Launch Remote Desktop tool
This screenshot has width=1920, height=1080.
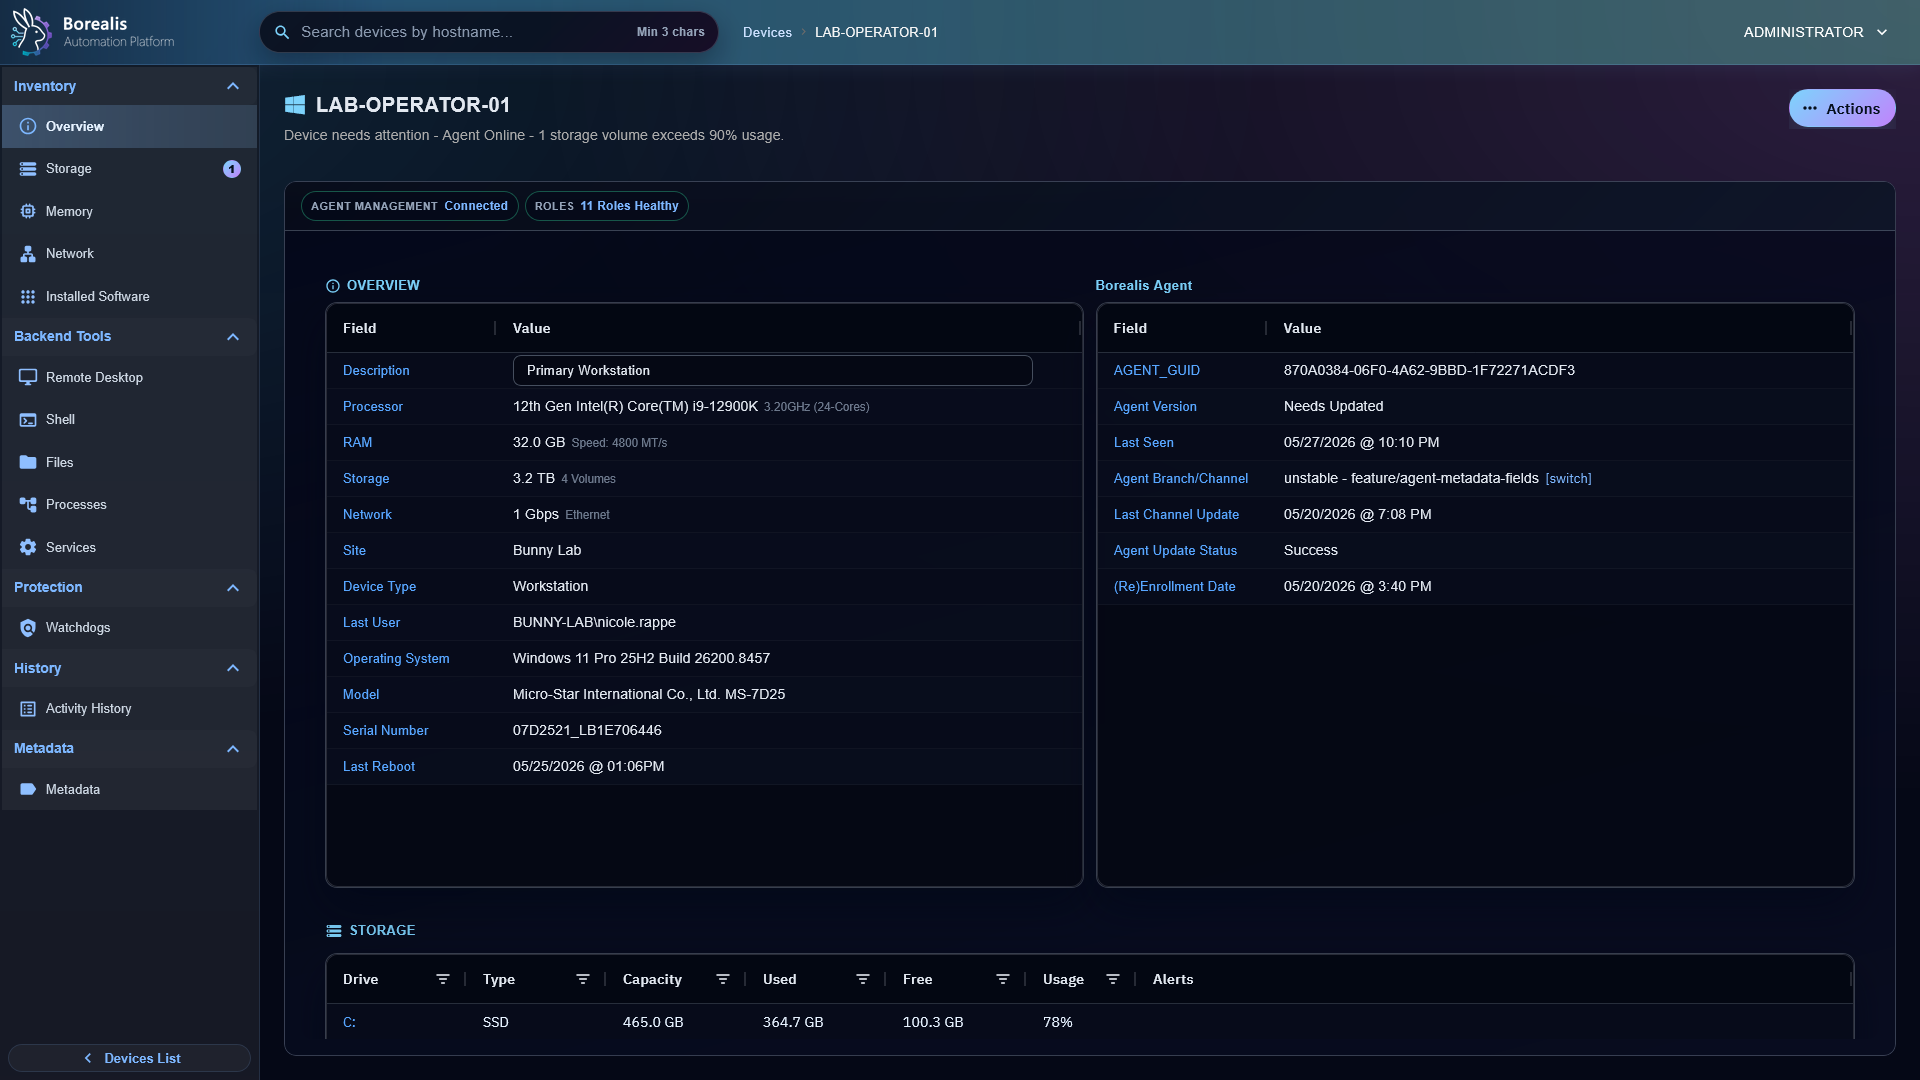129,378
